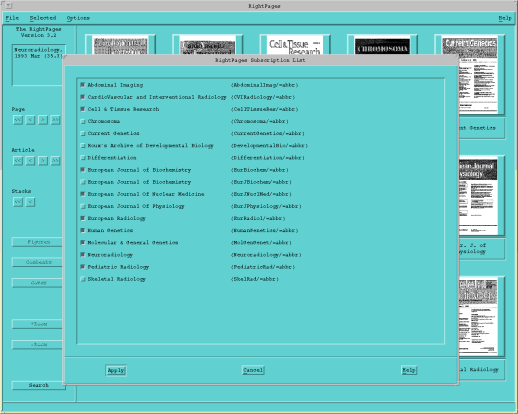Click the Cover button

[37, 283]
